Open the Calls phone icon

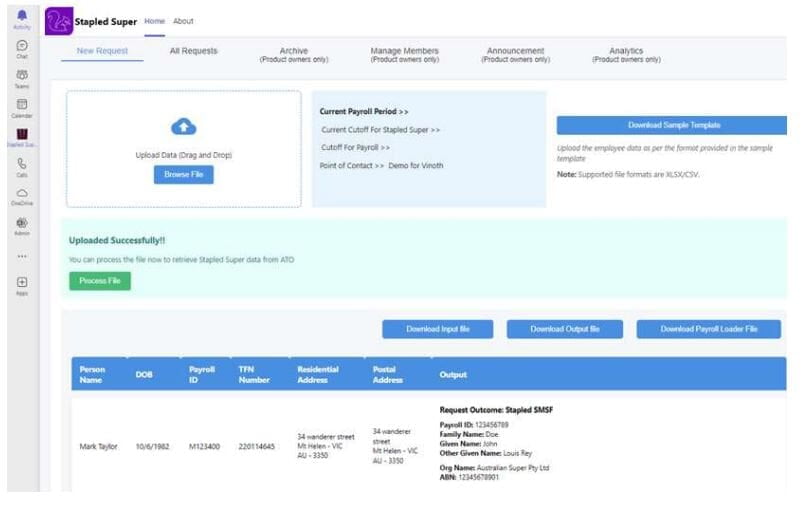22,164
